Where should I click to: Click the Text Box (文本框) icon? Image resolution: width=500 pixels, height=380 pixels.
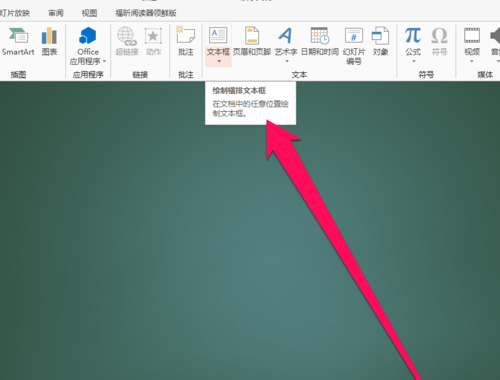tap(218, 35)
